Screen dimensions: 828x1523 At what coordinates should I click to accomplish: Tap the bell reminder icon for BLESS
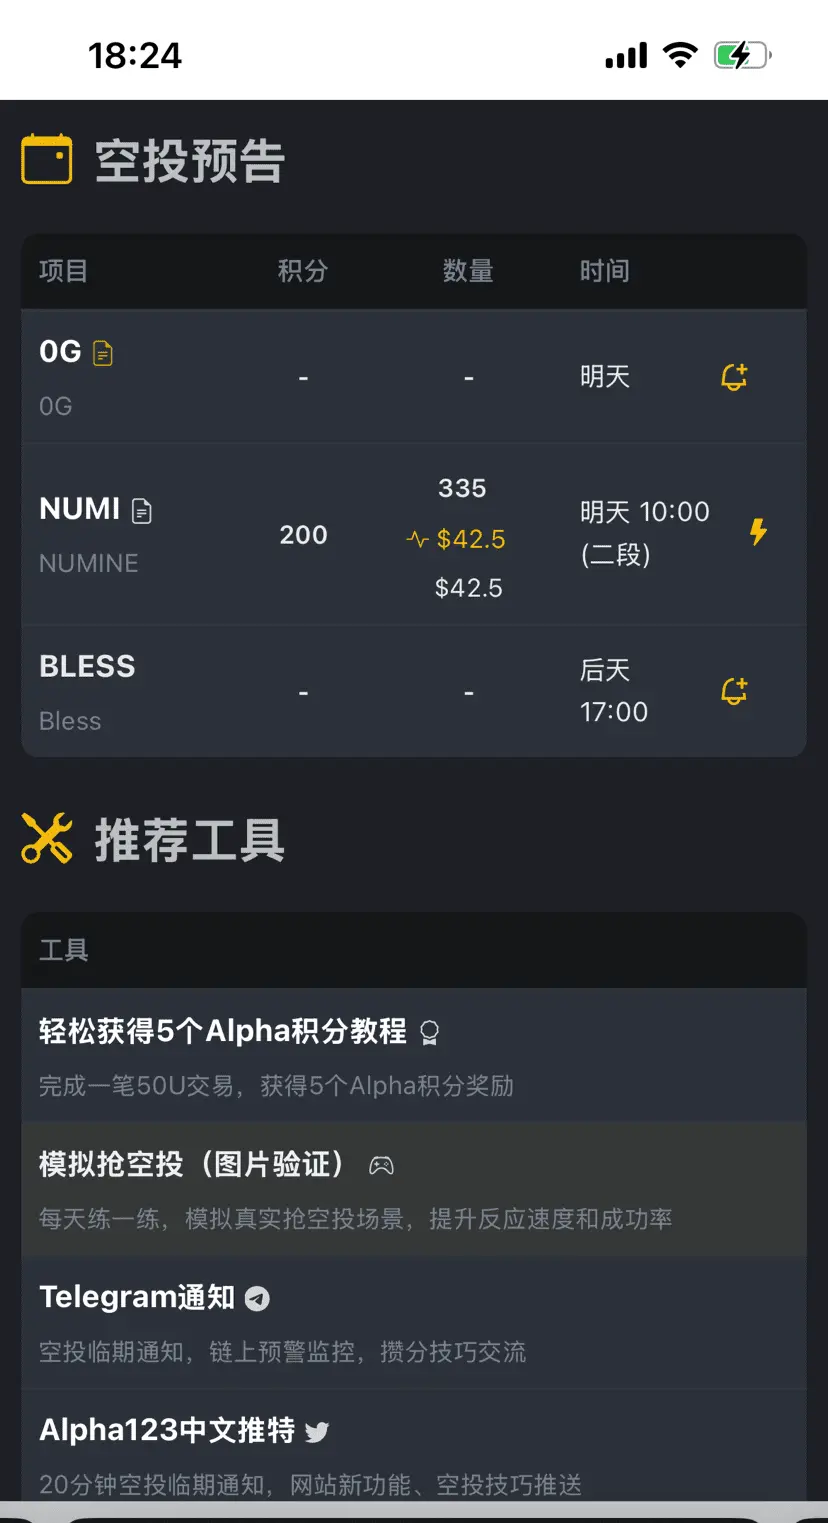click(x=734, y=691)
